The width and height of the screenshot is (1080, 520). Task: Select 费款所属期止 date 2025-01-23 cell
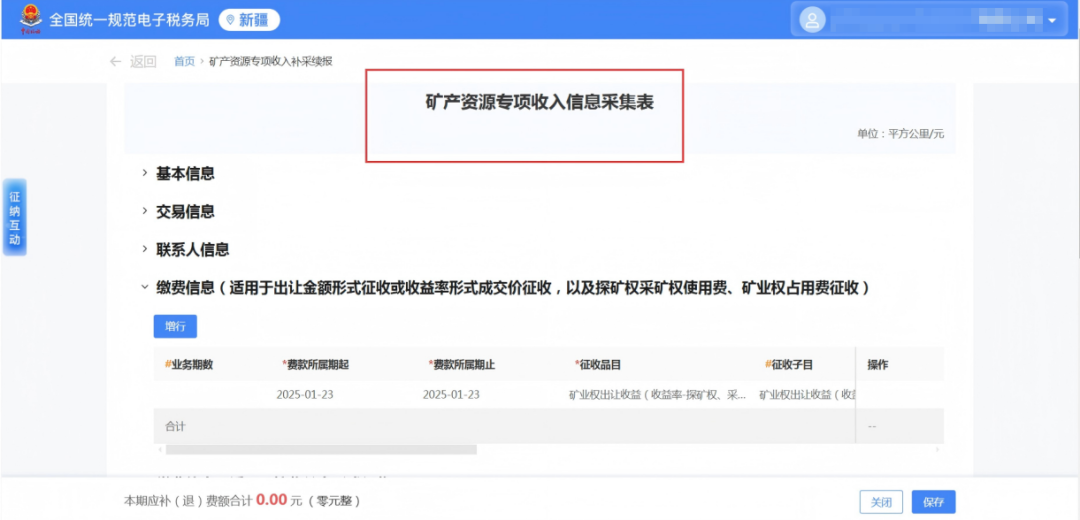click(x=451, y=395)
